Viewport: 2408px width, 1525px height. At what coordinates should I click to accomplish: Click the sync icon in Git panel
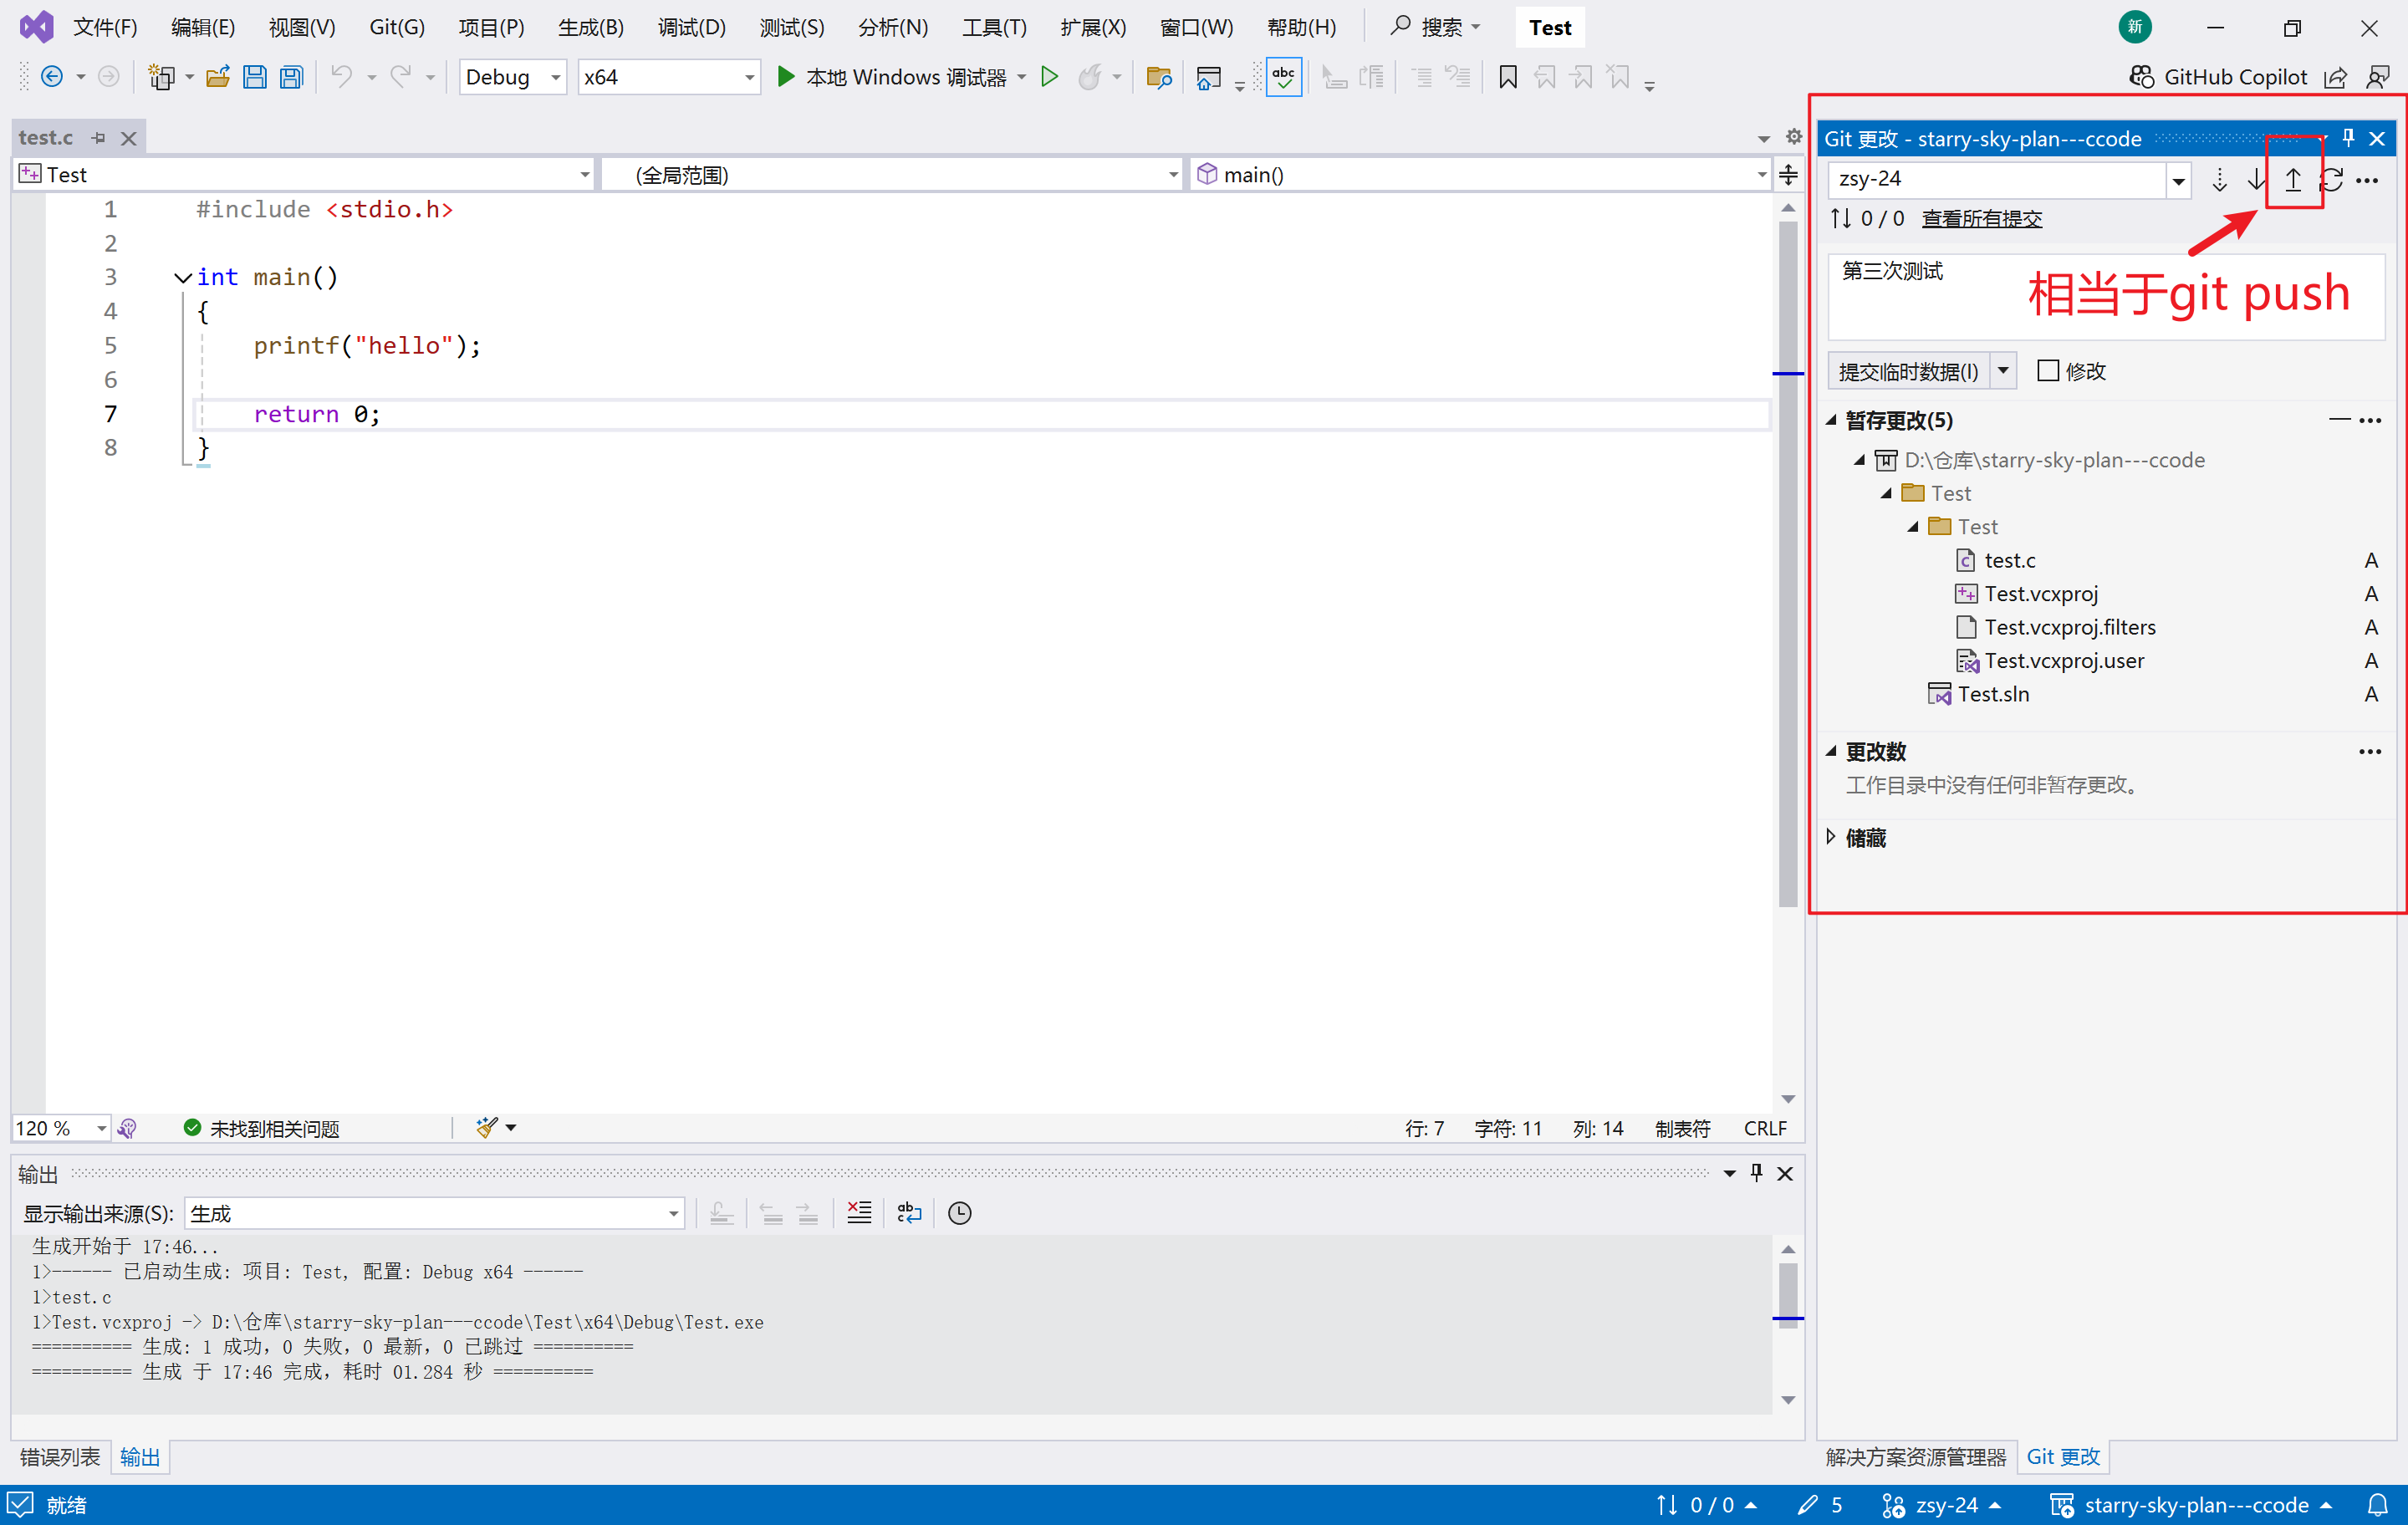coord(2331,180)
